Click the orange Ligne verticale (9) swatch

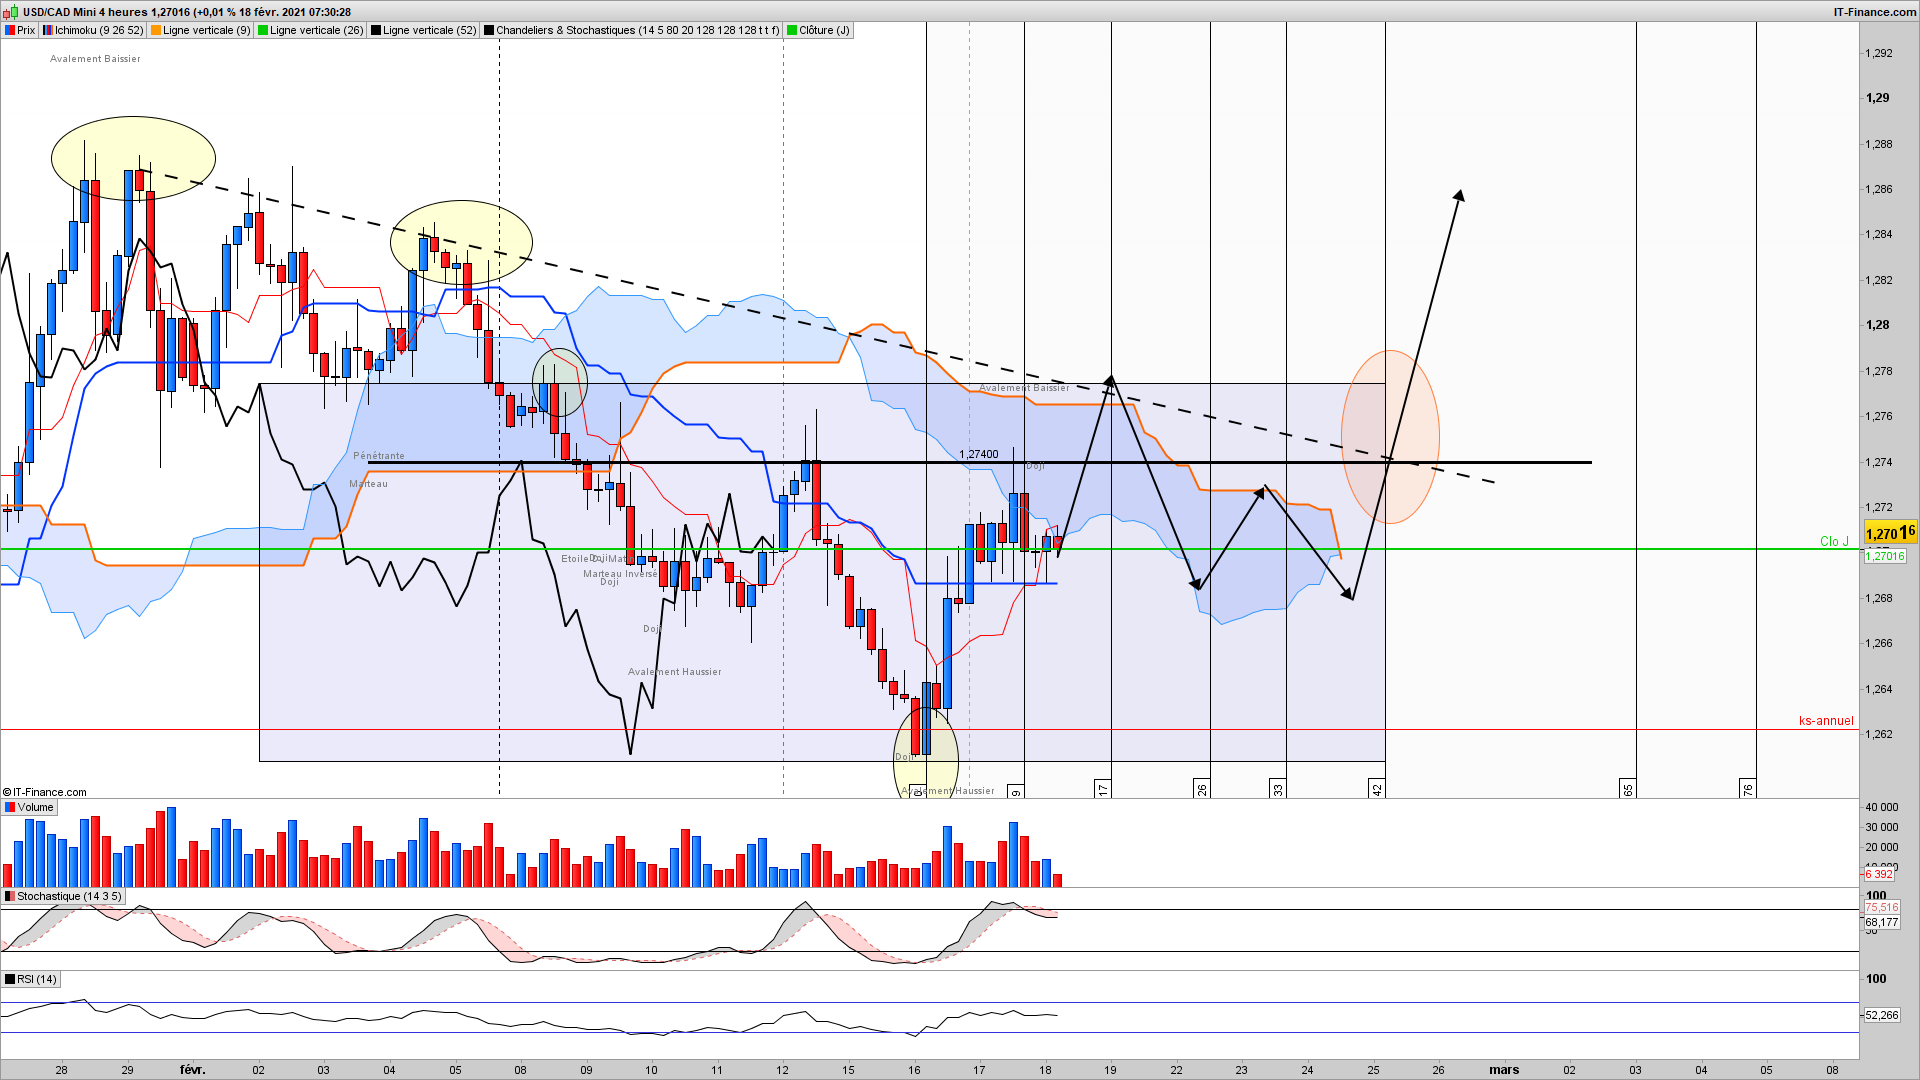click(156, 30)
